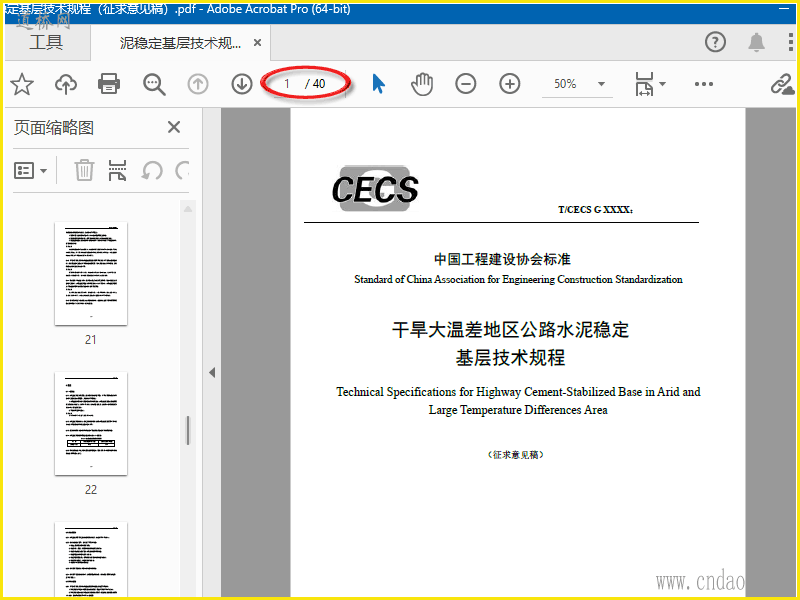This screenshot has height=600, width=800.
Task: Click the text 中国工程建设协会标准
Action: (502, 259)
